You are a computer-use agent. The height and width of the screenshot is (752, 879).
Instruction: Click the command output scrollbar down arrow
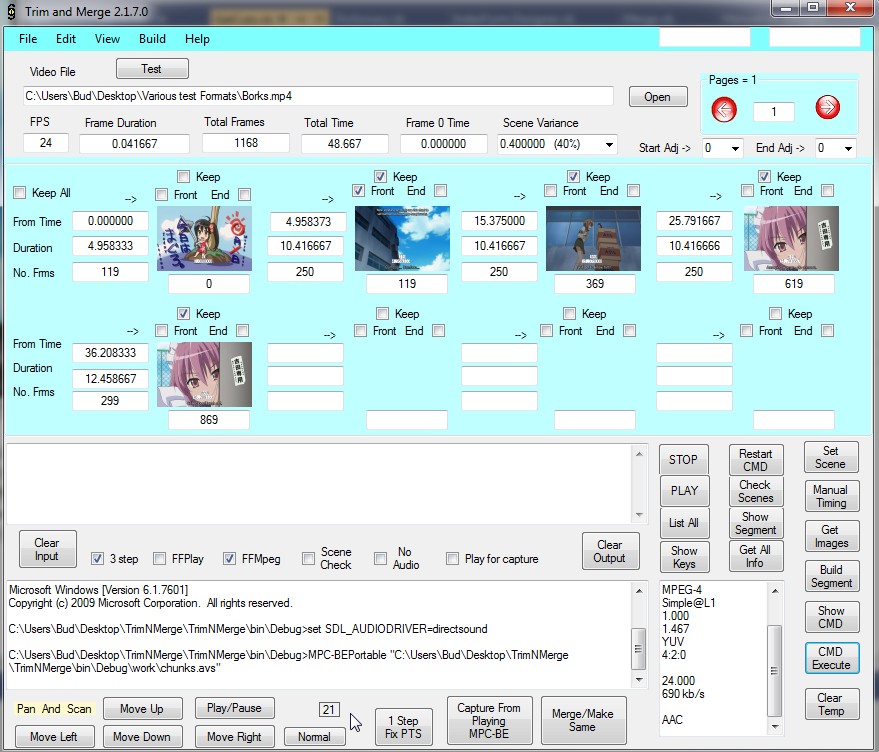[639, 680]
